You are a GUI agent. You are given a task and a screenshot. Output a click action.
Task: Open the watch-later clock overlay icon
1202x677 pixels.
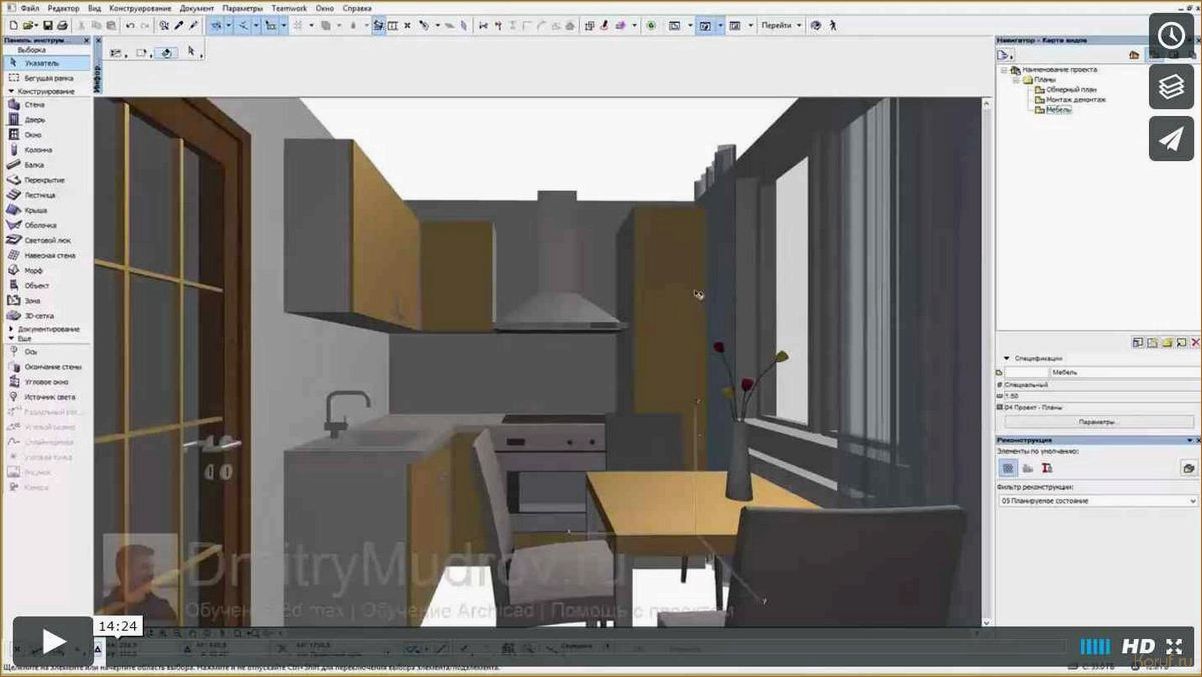pyautogui.click(x=1171, y=37)
